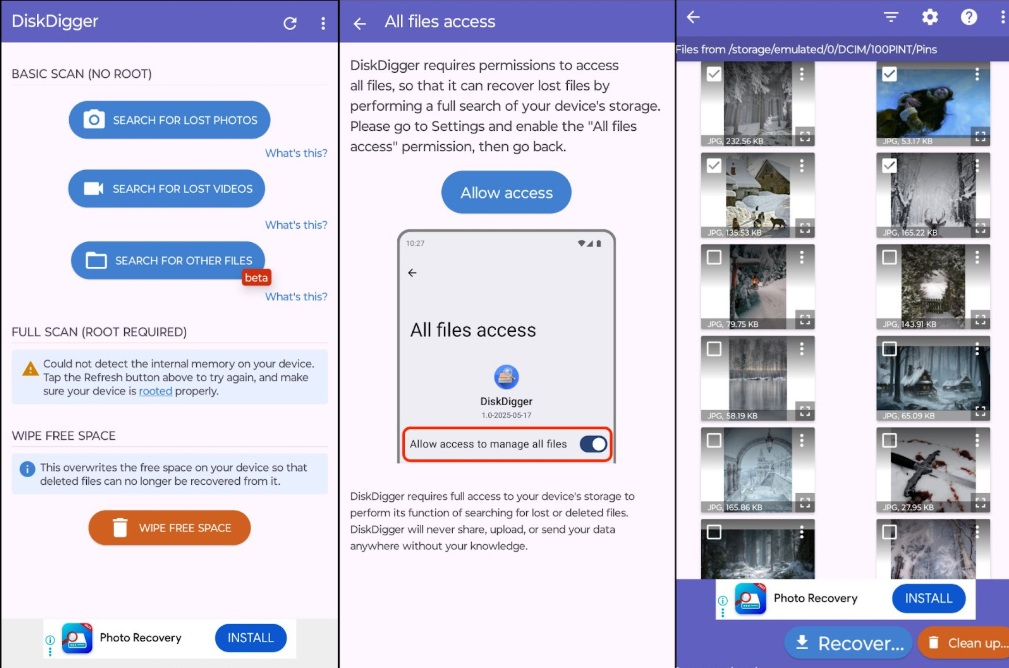Viewport: 1009px width, 668px height.
Task: Start Search for Other Files
Action: (168, 260)
